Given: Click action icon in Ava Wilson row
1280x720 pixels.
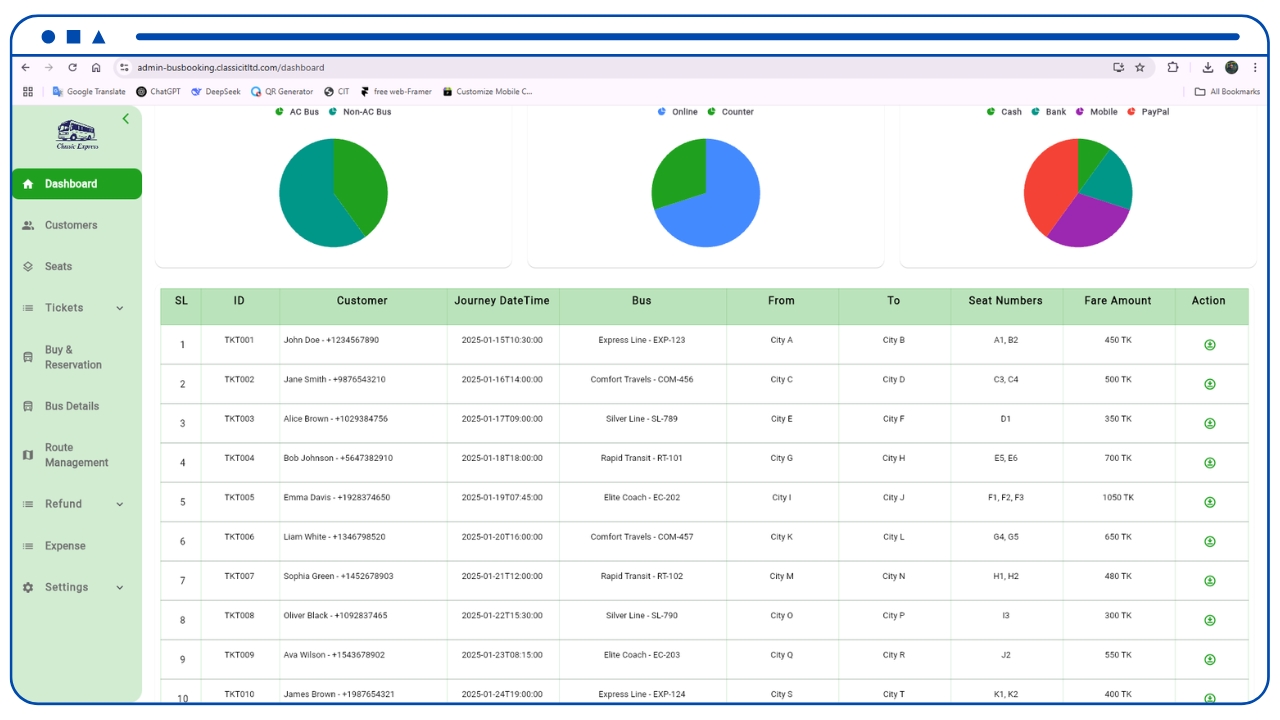Looking at the screenshot, I should pos(1210,660).
